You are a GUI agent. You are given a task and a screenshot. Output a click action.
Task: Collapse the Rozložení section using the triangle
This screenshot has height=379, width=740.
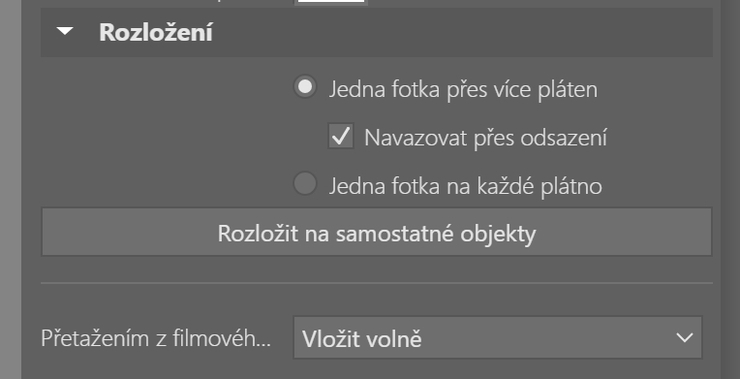(65, 32)
